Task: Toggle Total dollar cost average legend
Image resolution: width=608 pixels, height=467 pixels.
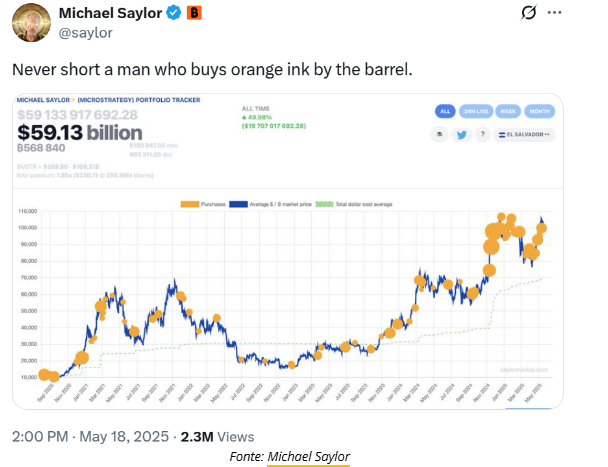Action: tap(354, 204)
